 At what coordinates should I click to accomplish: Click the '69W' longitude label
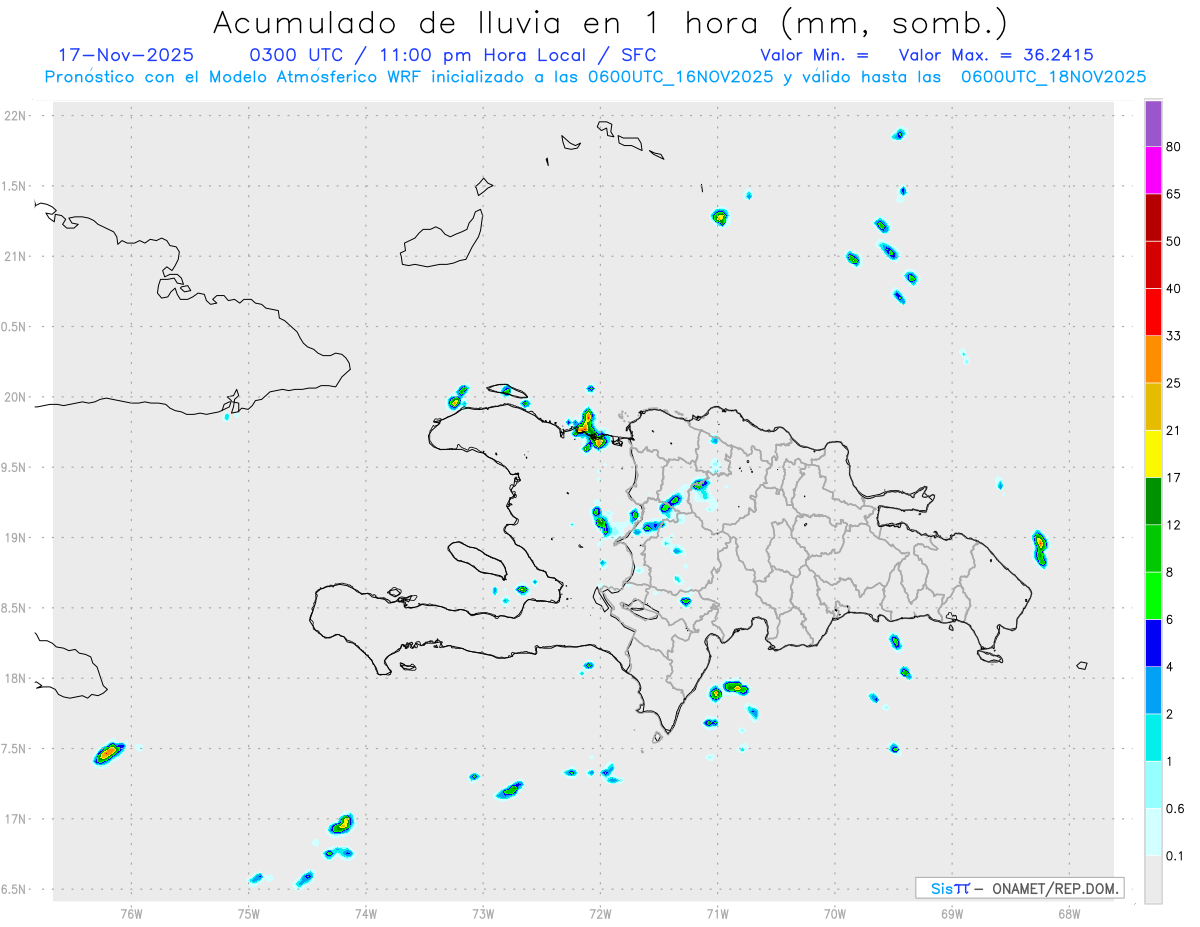pyautogui.click(x=952, y=913)
